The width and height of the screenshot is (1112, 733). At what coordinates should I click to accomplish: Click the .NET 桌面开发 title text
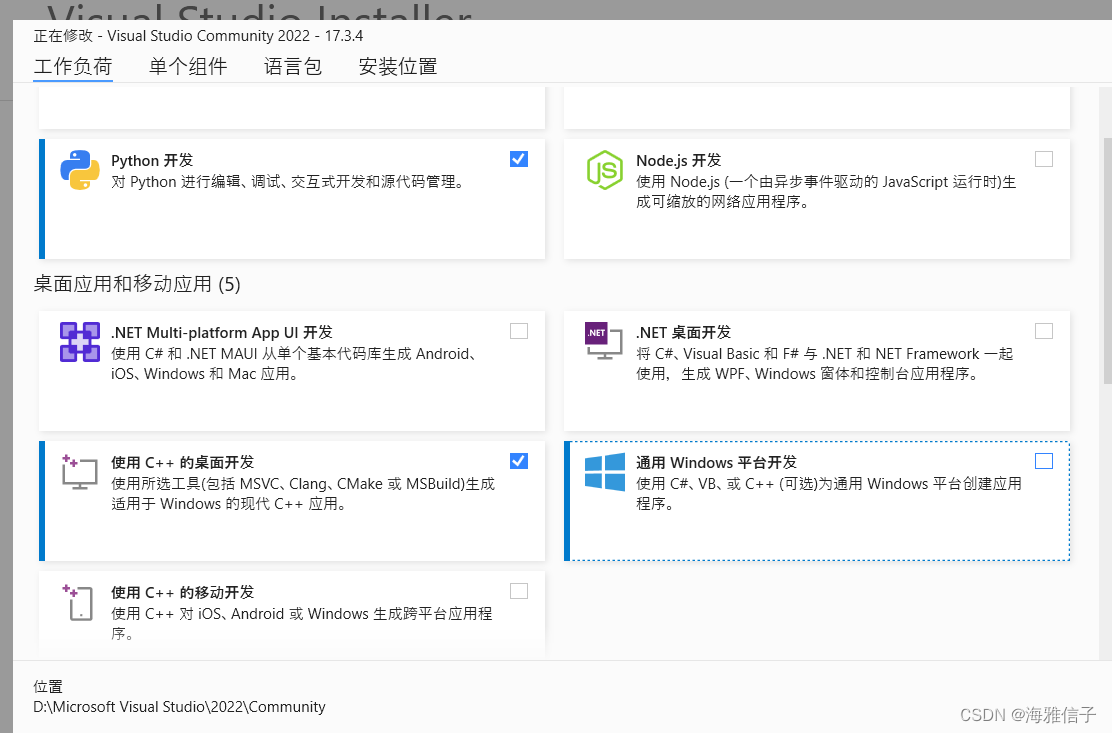(683, 332)
